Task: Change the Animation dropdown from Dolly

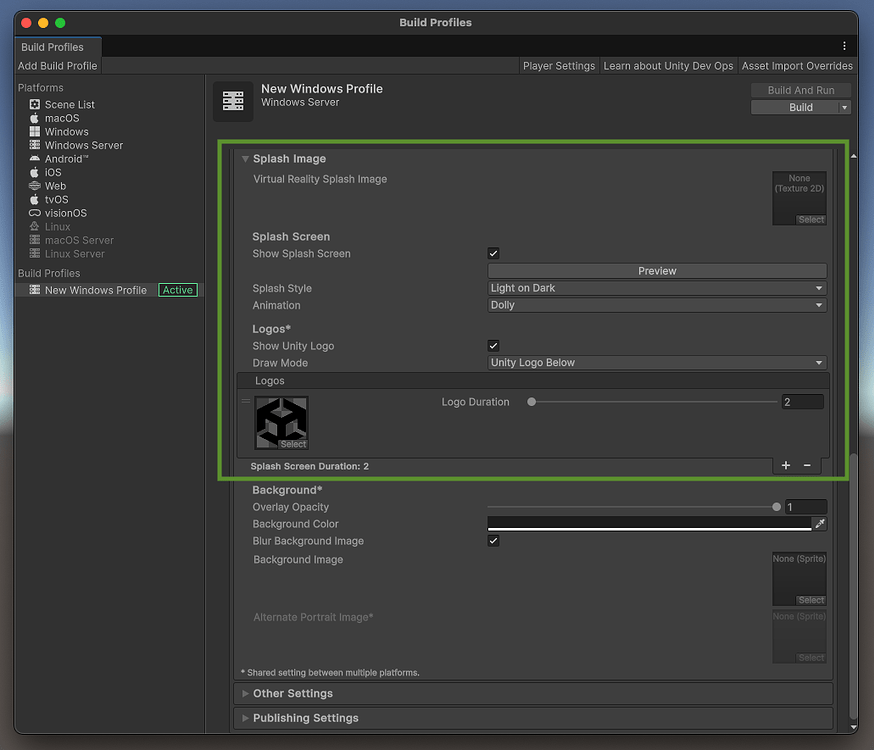Action: coord(657,305)
